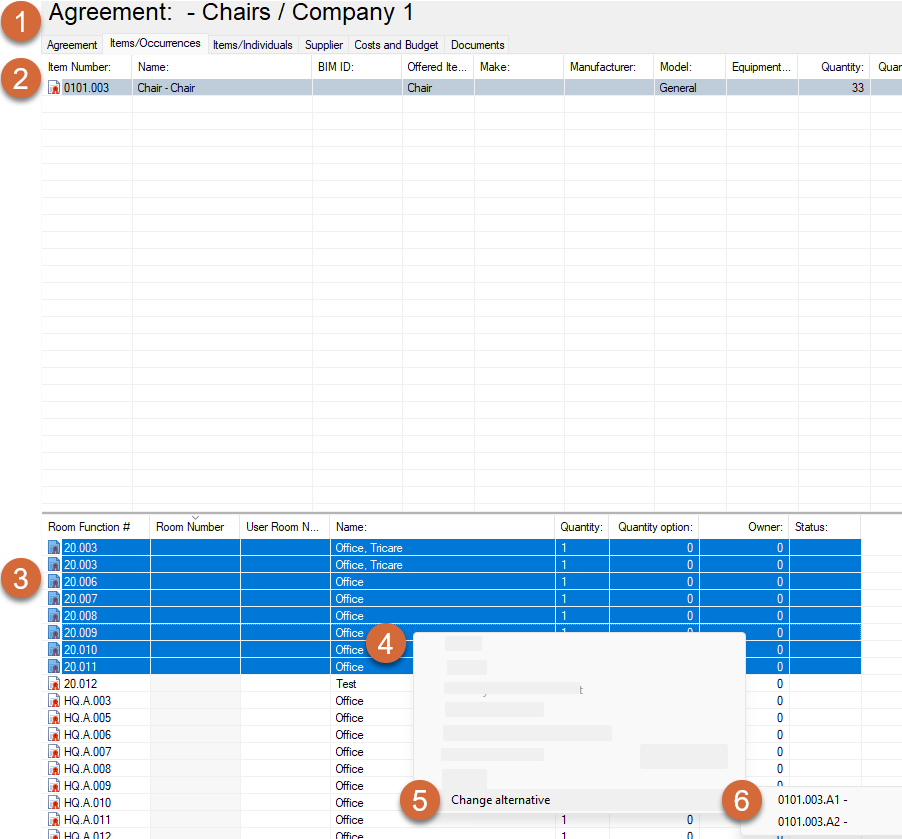
Task: Click the room icon for 20.006
Action: [x=54, y=582]
